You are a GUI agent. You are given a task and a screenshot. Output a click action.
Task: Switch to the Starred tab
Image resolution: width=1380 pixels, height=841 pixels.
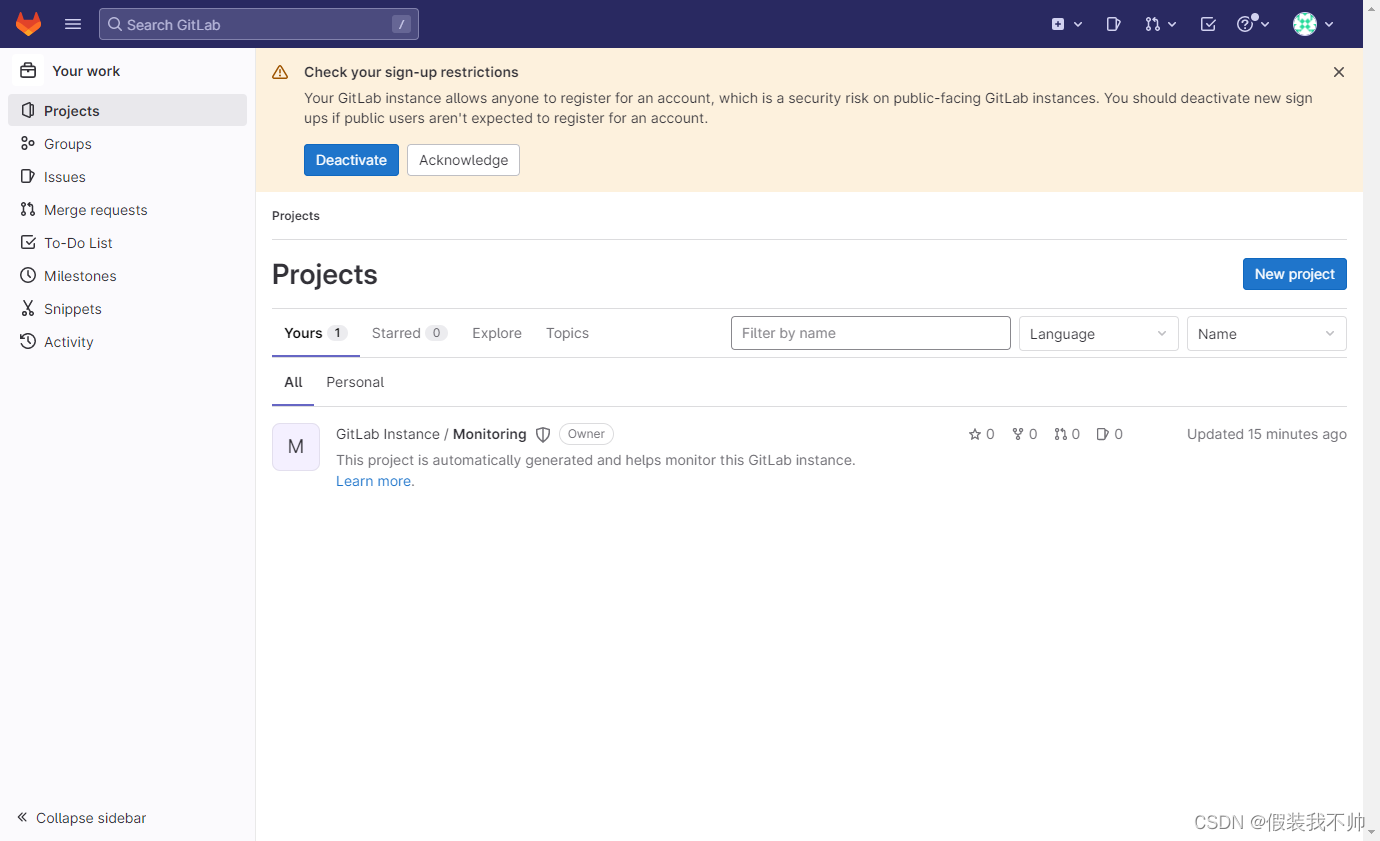pyautogui.click(x=409, y=333)
